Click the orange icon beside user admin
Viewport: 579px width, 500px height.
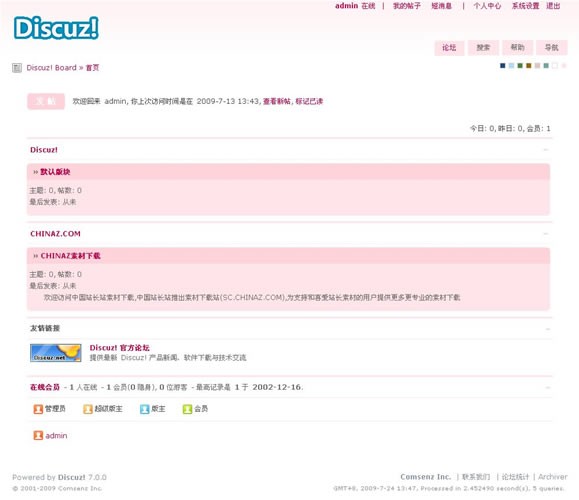coord(38,435)
